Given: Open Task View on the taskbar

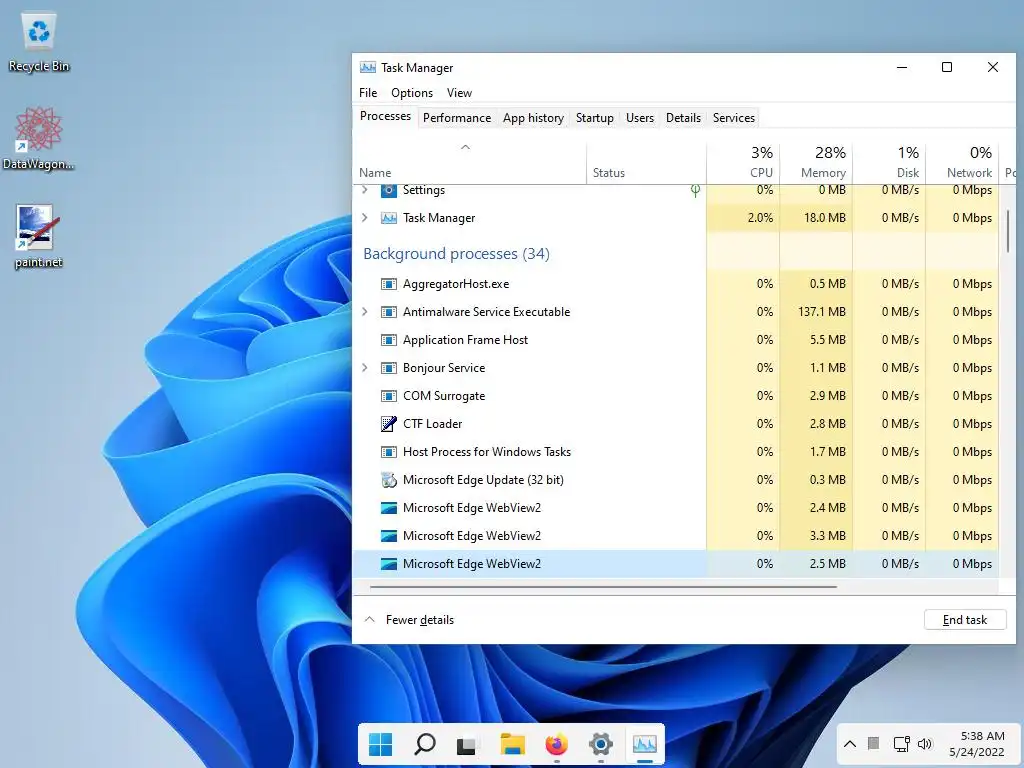Looking at the screenshot, I should [466, 745].
